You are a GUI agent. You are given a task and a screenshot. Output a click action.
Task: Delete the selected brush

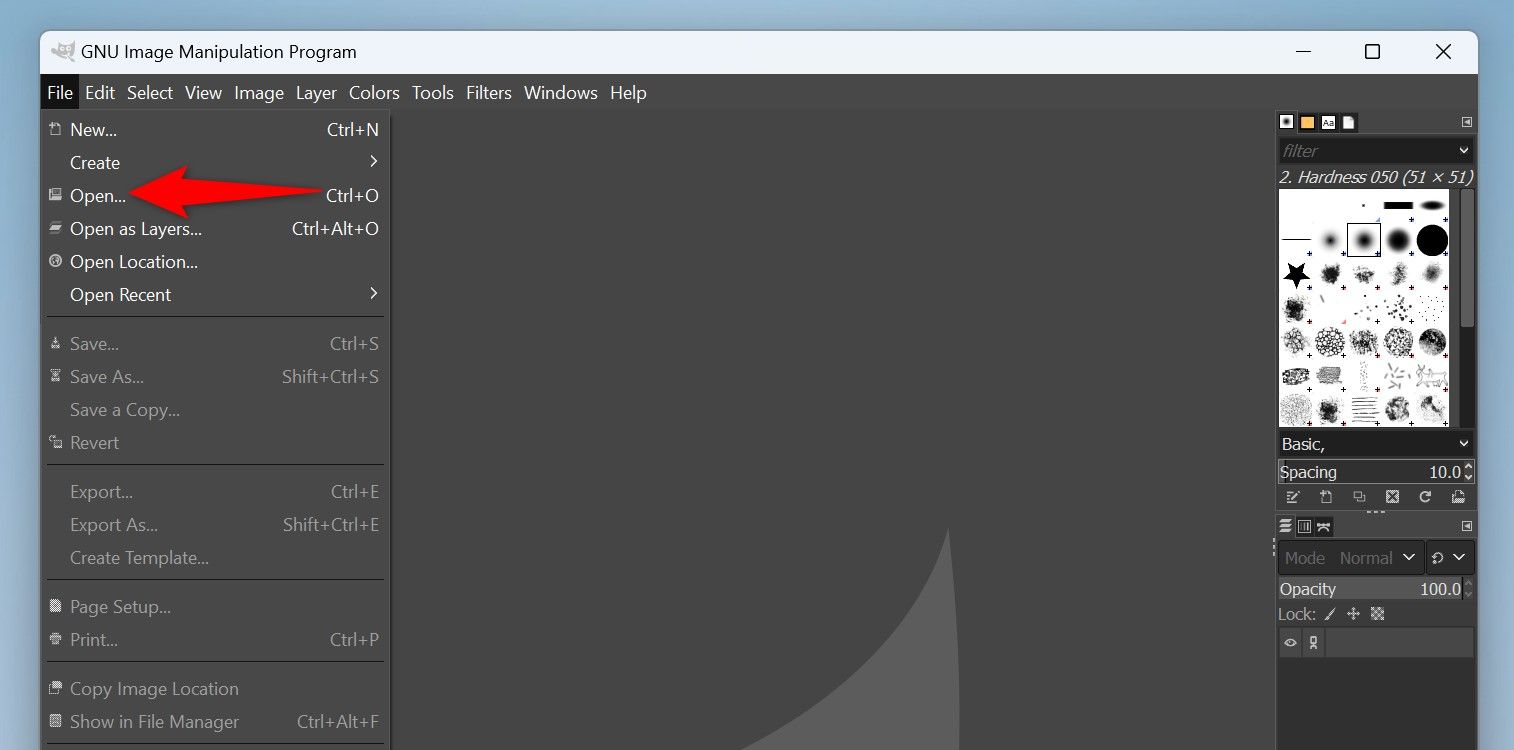(1392, 497)
